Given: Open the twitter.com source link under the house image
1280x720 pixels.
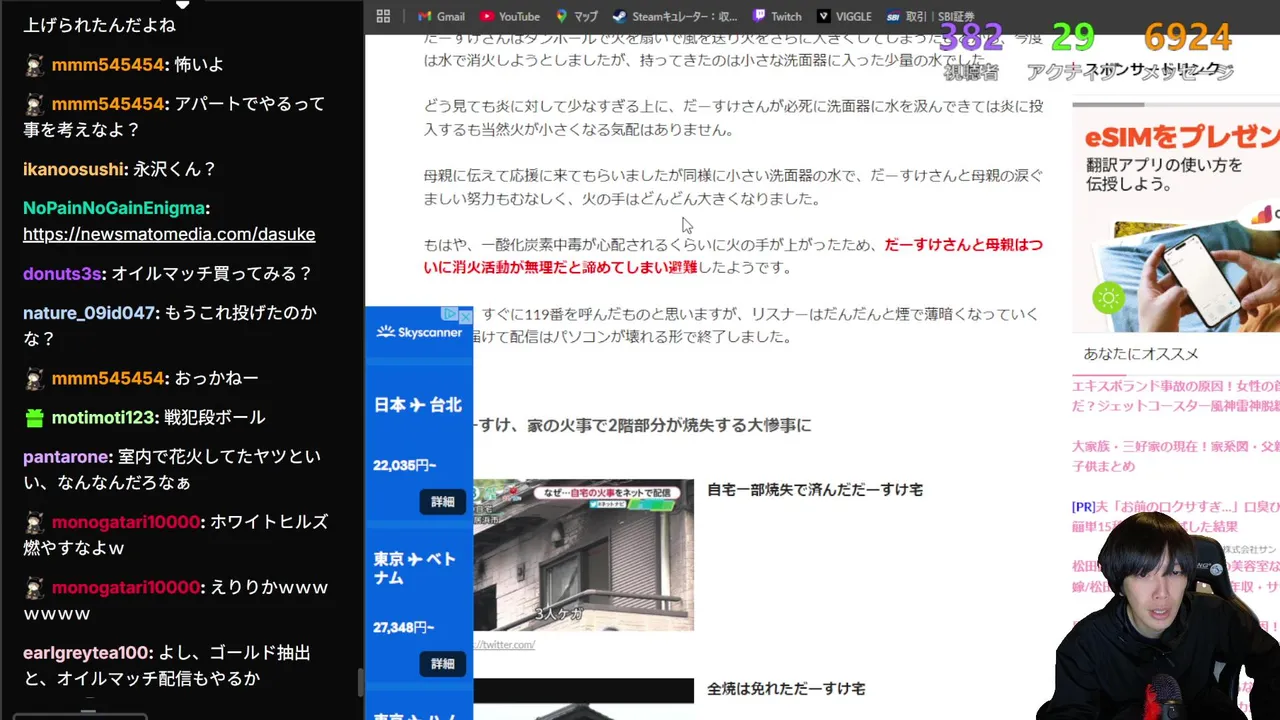Looking at the screenshot, I should pos(504,645).
